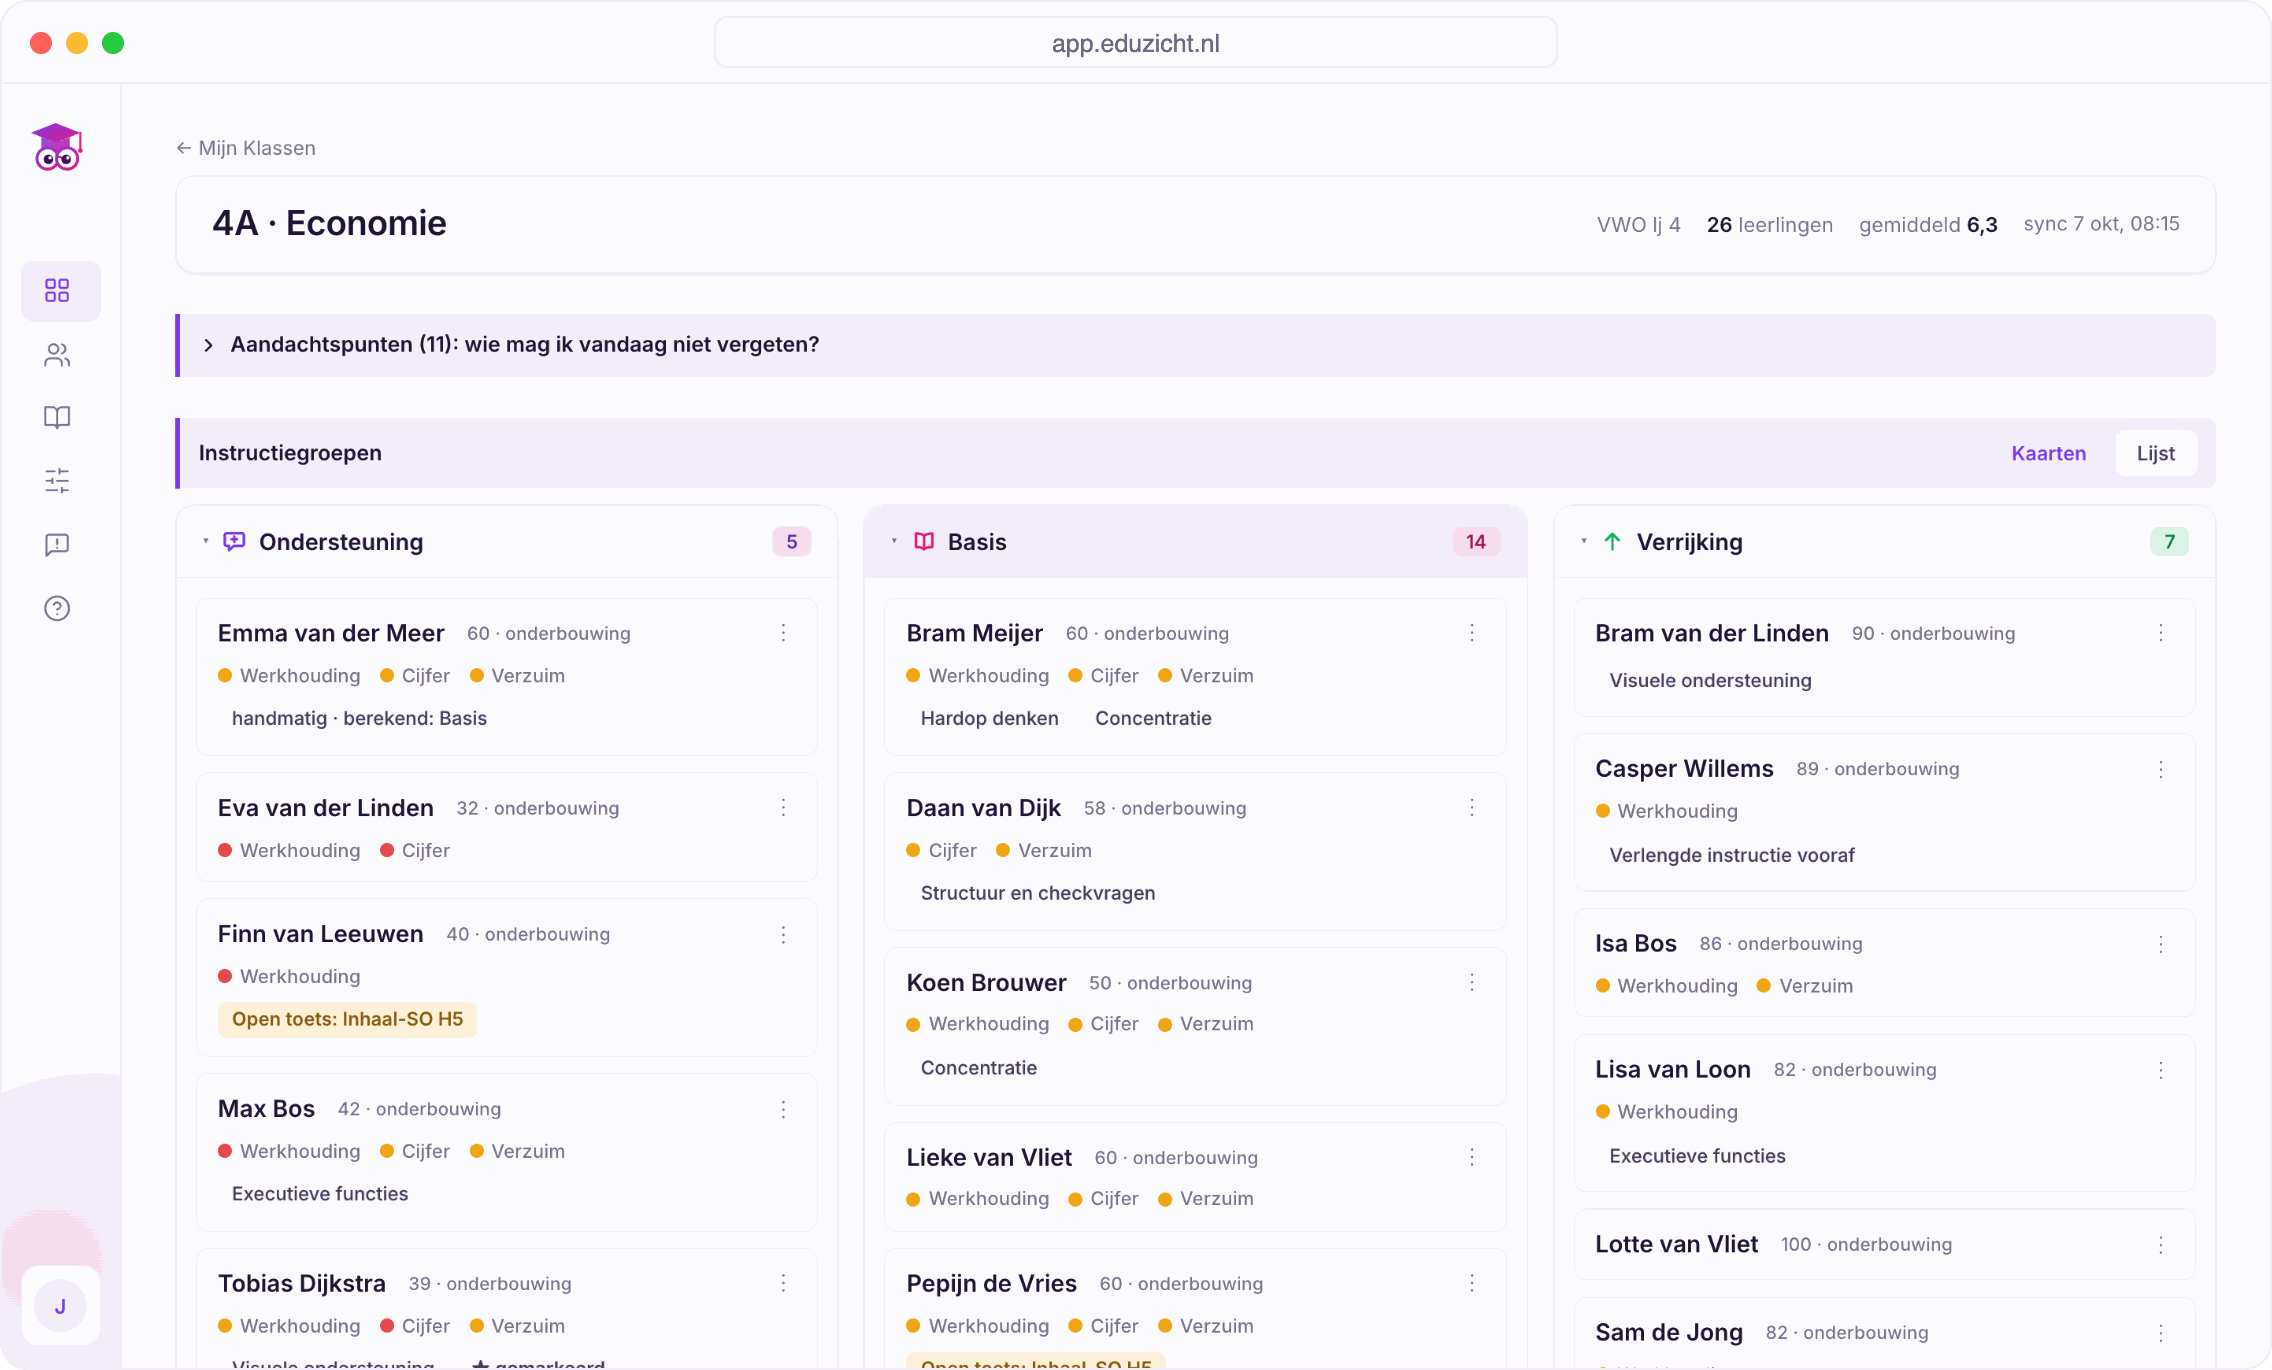
Task: Collapse the Basis group
Action: click(894, 542)
